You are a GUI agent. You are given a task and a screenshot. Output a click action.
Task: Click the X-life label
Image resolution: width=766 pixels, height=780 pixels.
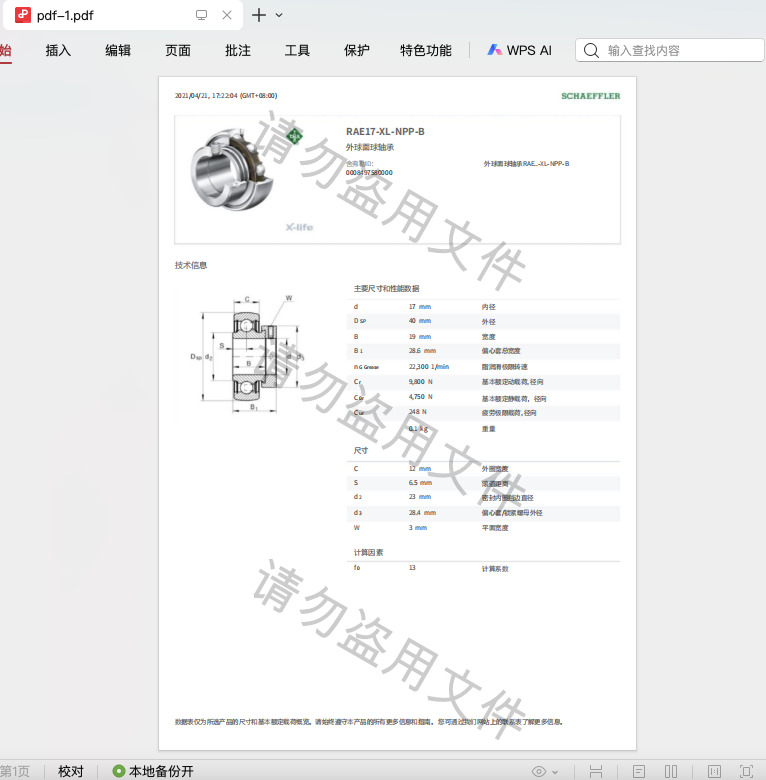click(299, 227)
